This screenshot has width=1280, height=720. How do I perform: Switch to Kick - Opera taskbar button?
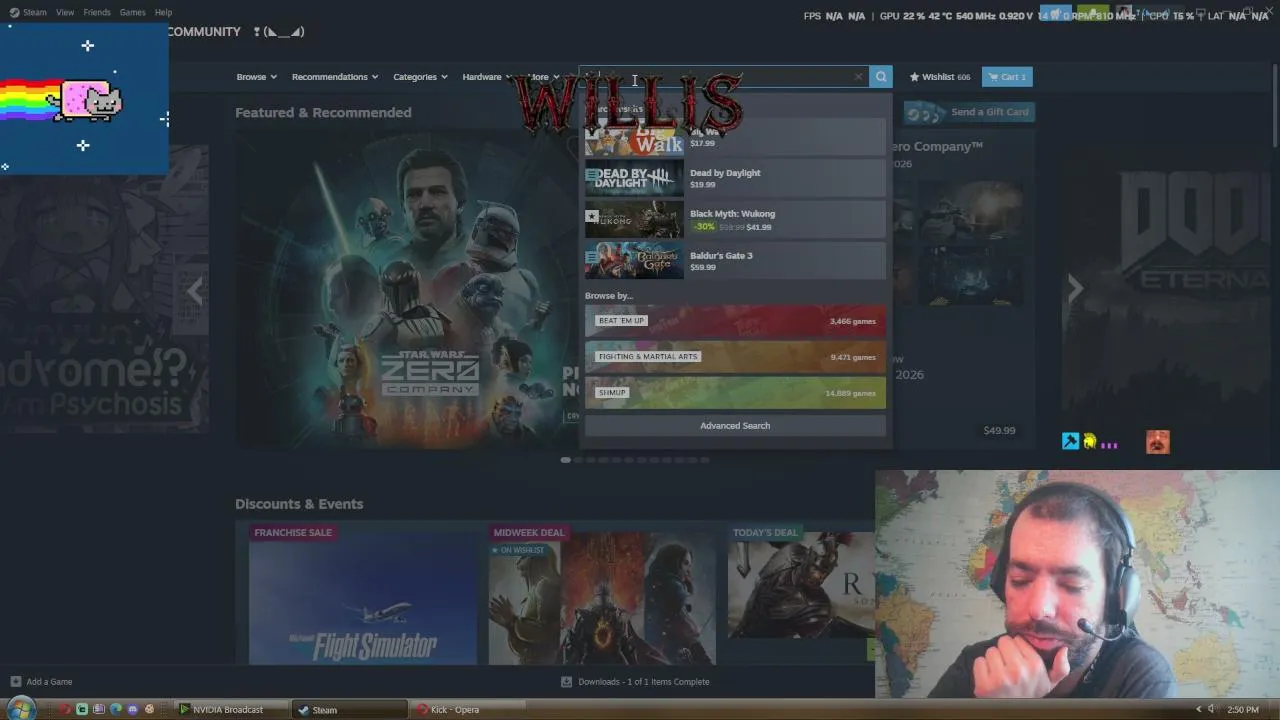(469, 710)
